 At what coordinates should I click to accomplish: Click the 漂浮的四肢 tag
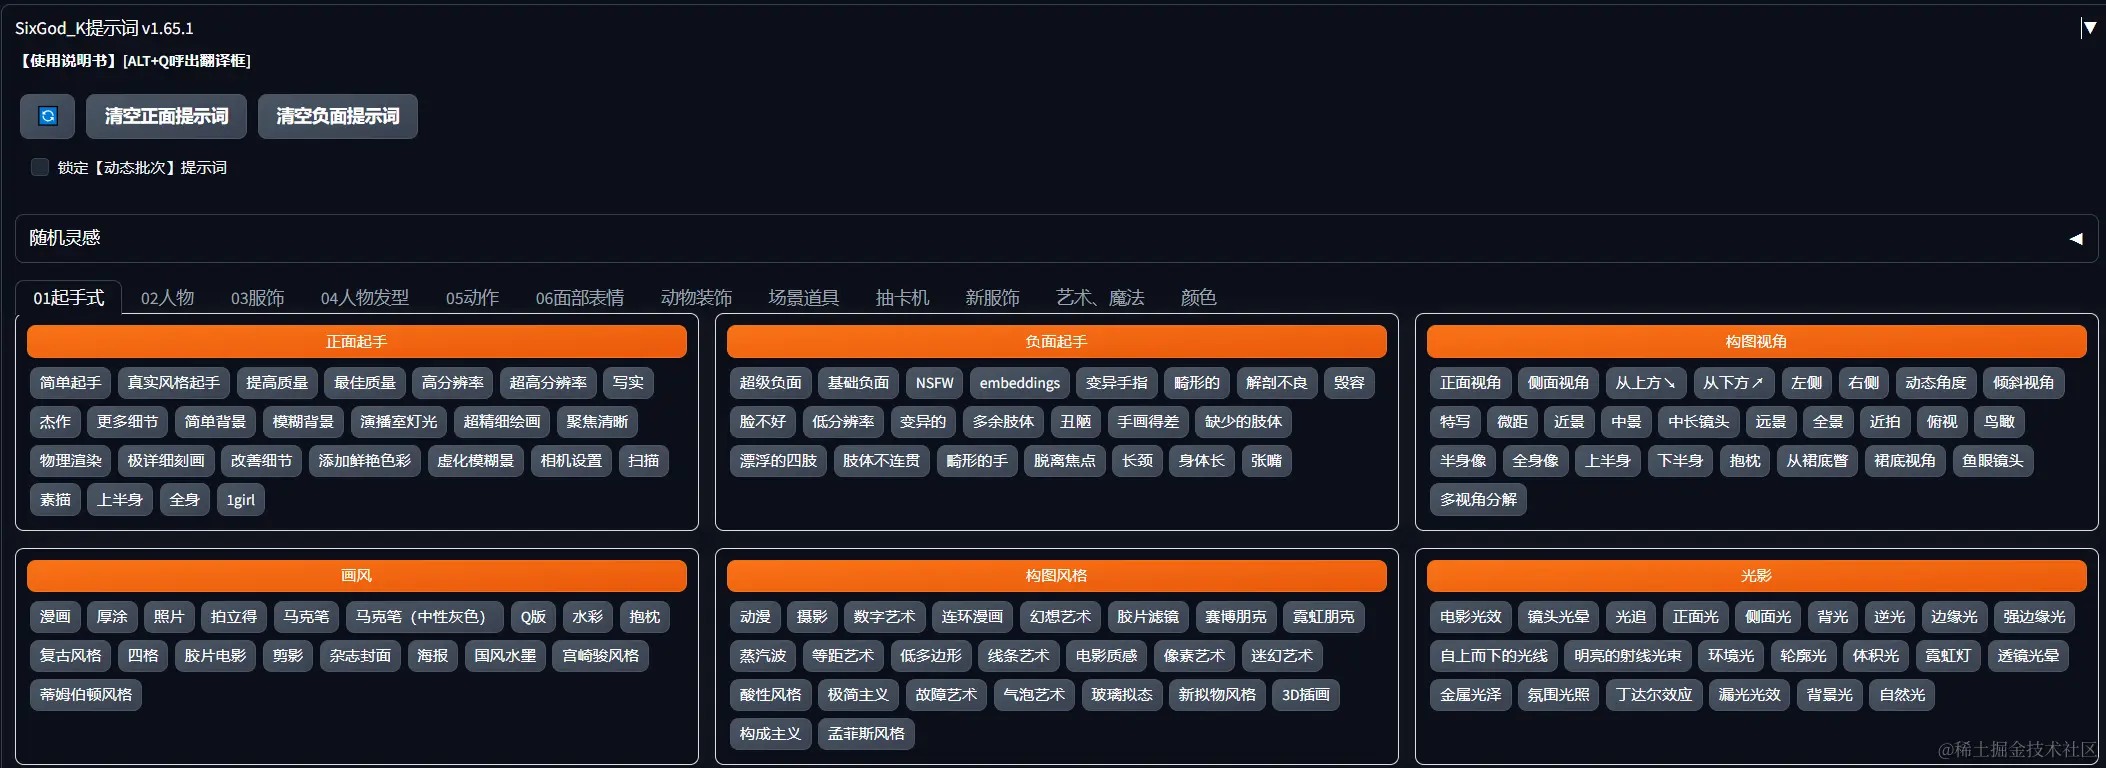tap(778, 460)
